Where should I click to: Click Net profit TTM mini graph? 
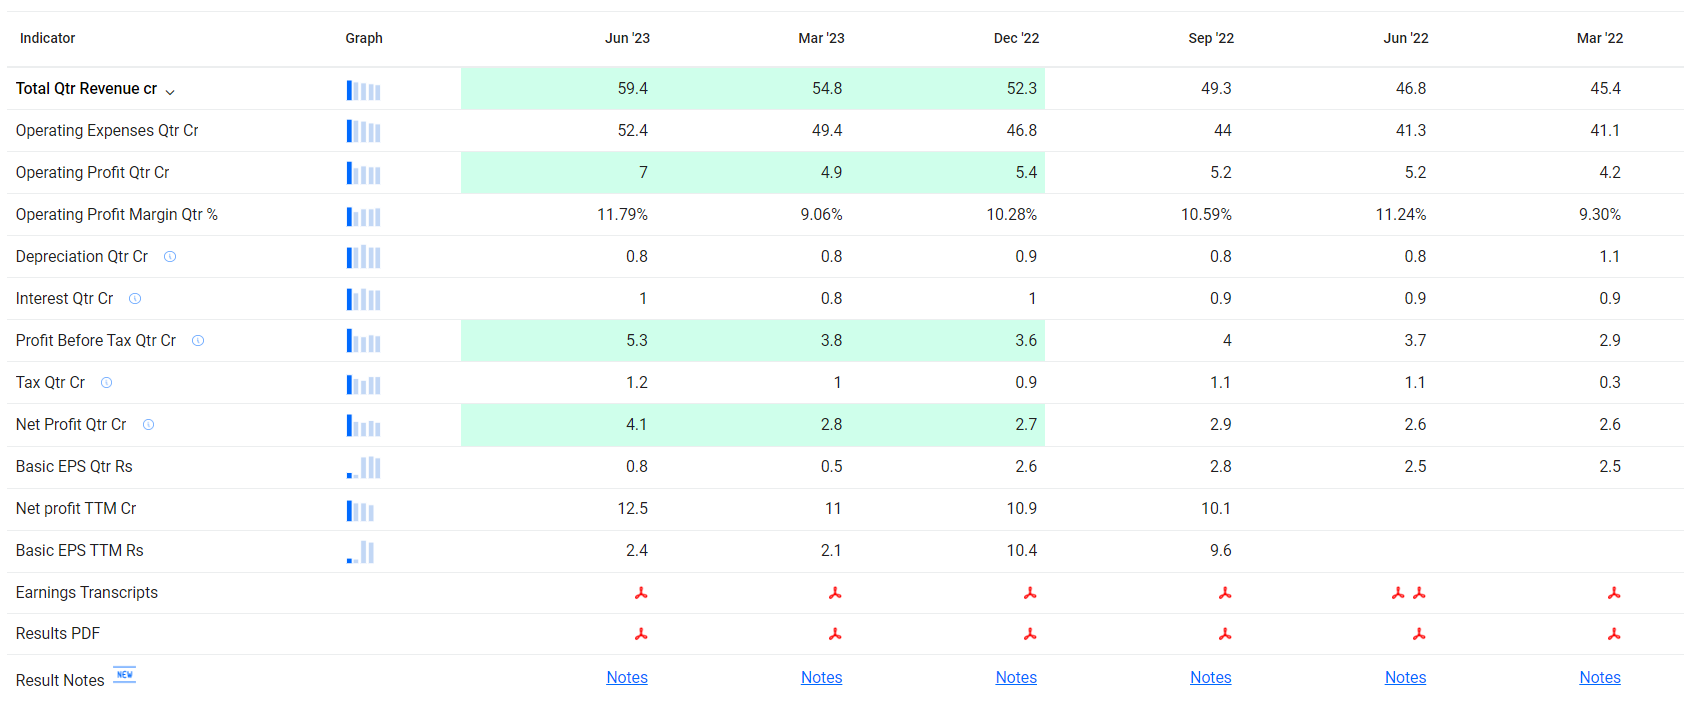(360, 510)
